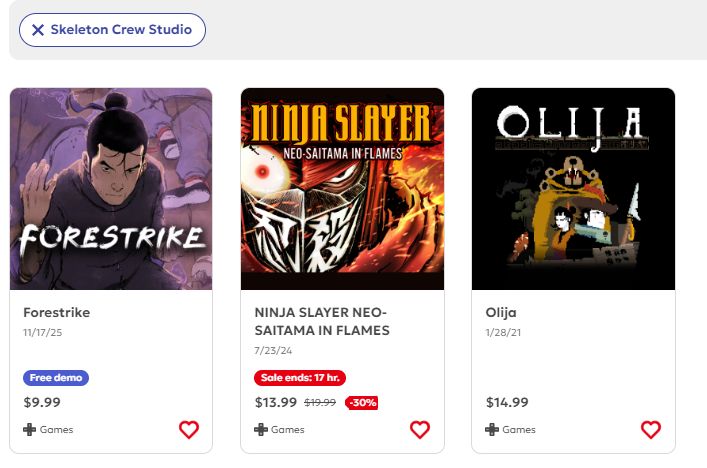
Task: Click the -30% discount badge
Action: [x=361, y=403]
